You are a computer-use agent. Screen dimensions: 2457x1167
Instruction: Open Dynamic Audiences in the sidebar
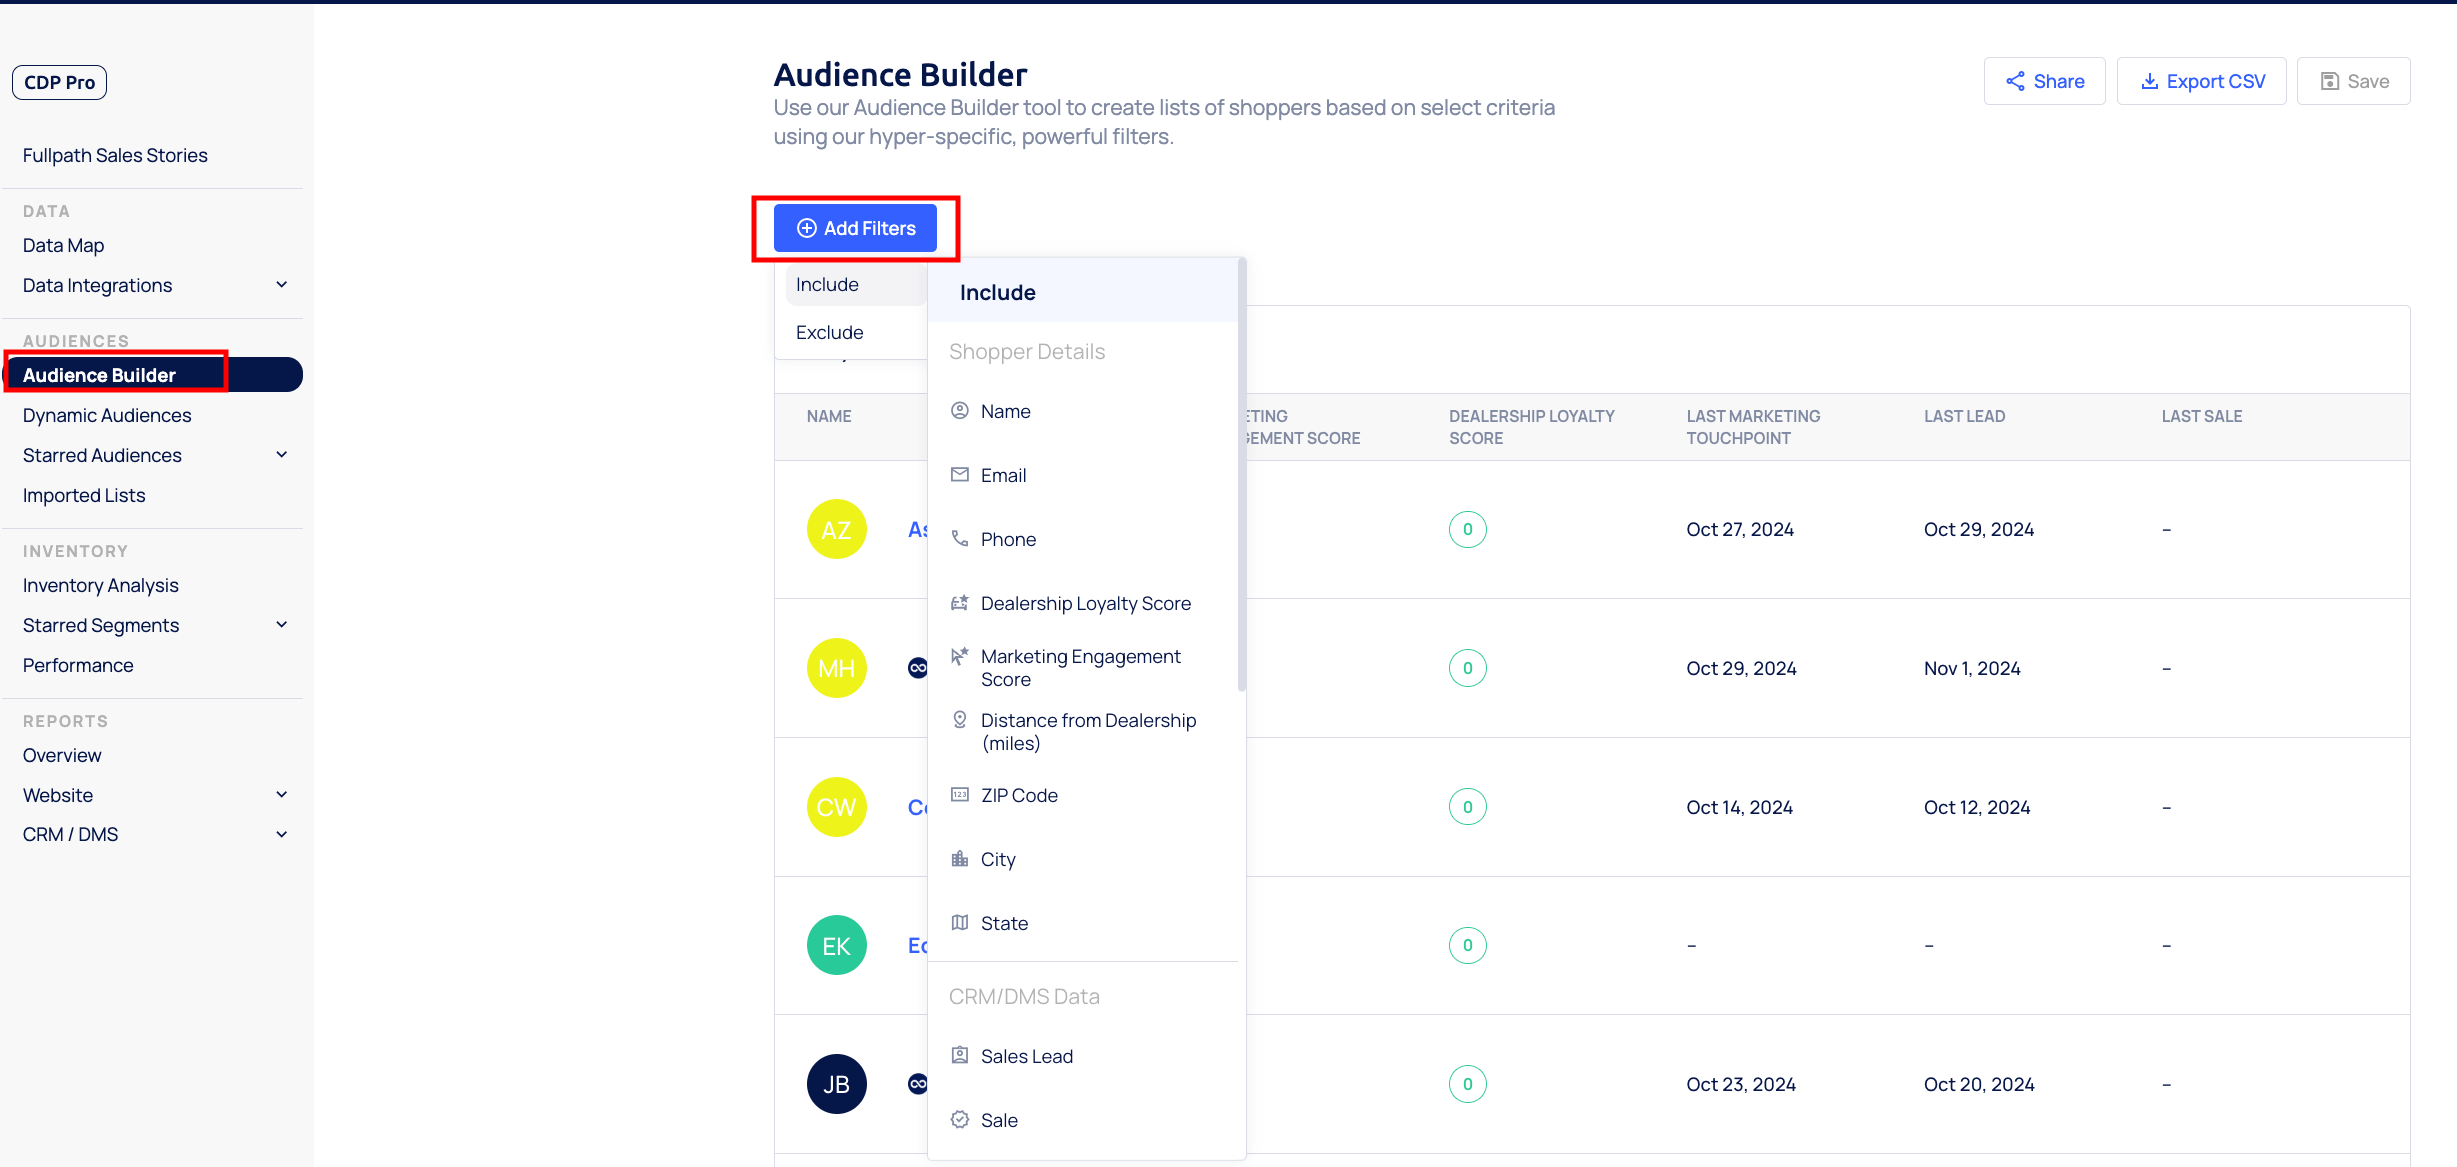[107, 415]
